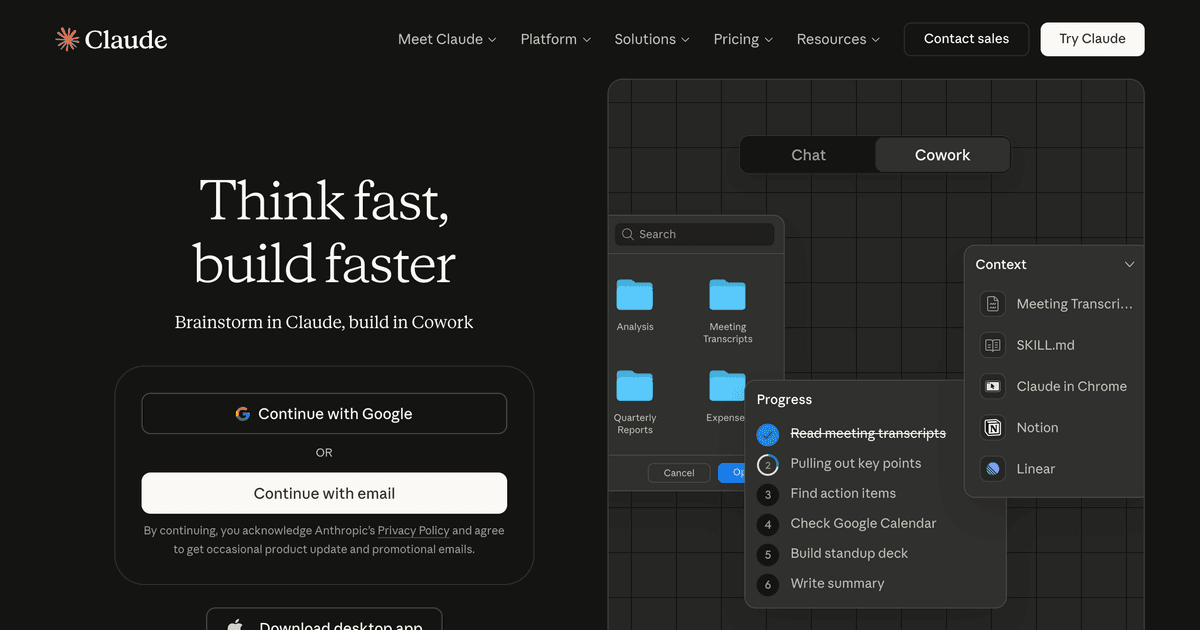
Task: Open the Quarterly Reports folder icon
Action: (635, 386)
